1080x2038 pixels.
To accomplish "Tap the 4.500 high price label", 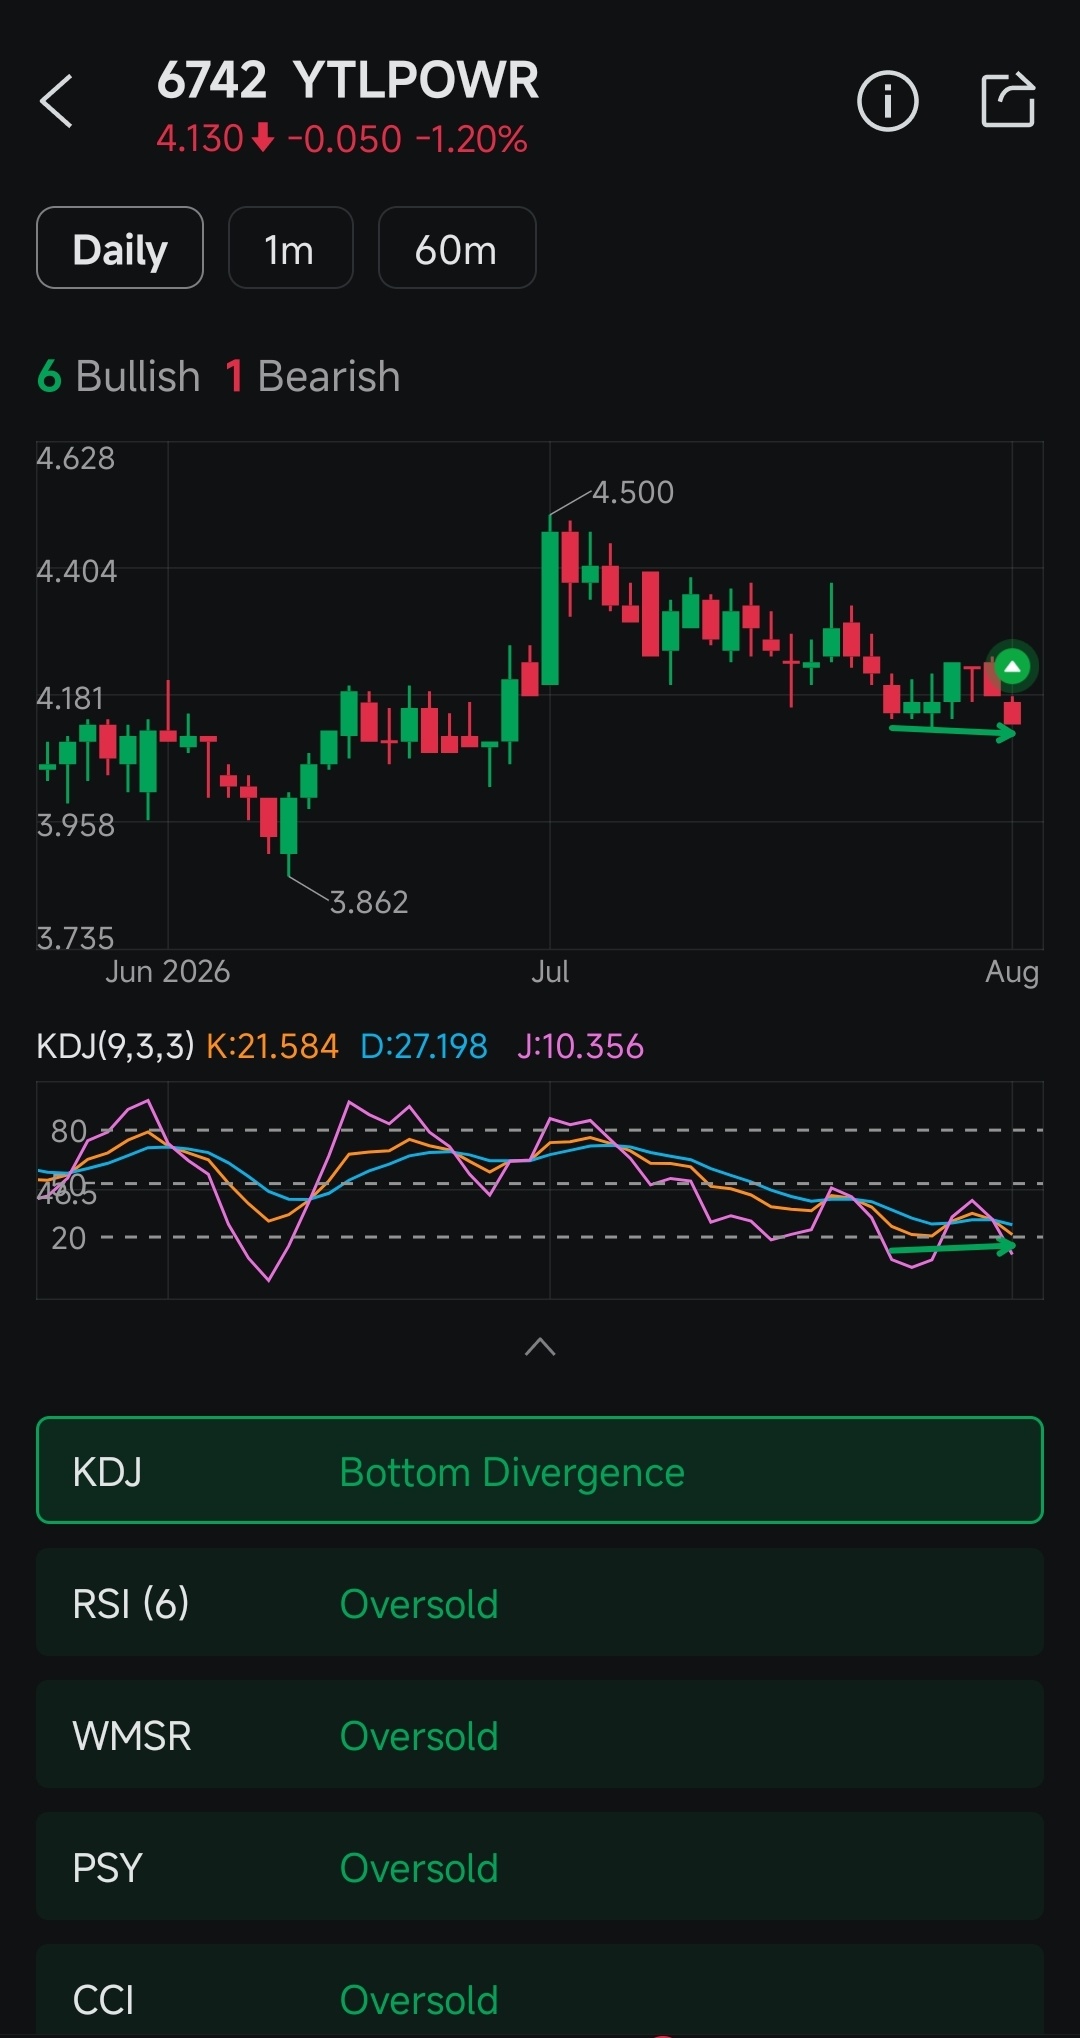I will click(633, 492).
